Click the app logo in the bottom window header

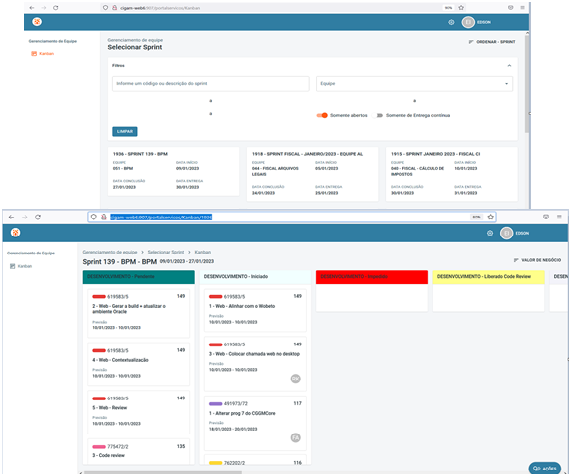coord(15,233)
